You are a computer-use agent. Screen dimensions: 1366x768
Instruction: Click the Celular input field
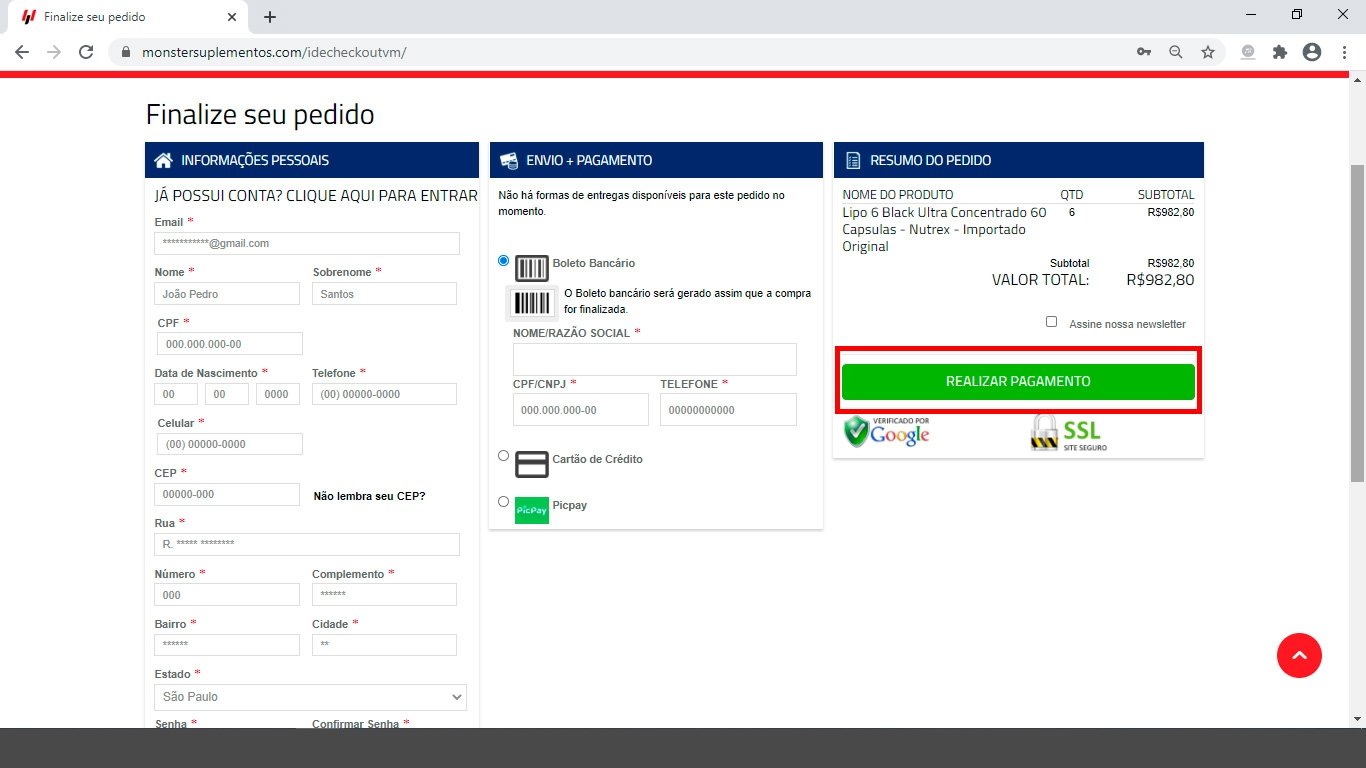(230, 444)
